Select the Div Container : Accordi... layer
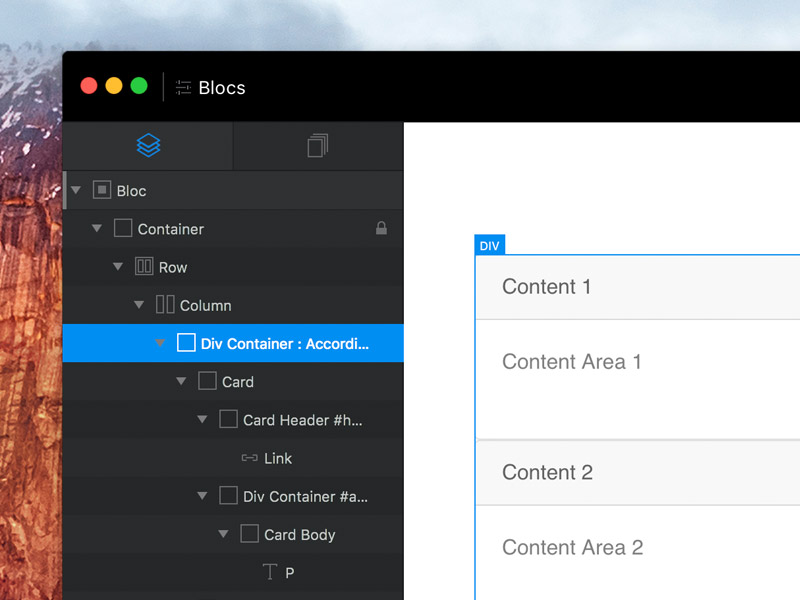Image resolution: width=800 pixels, height=600 pixels. point(233,343)
